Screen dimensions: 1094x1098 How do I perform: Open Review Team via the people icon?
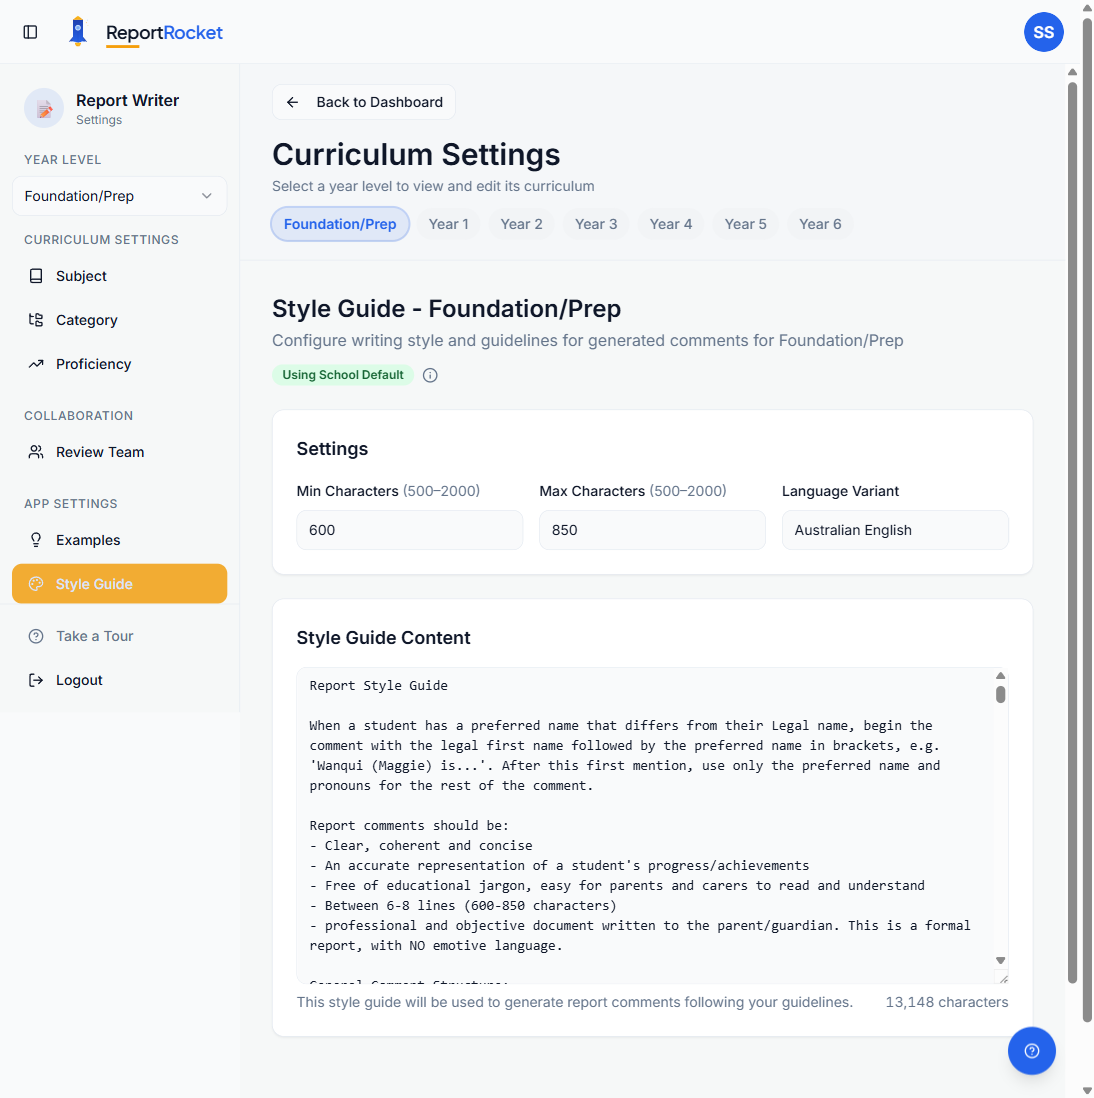tap(36, 452)
